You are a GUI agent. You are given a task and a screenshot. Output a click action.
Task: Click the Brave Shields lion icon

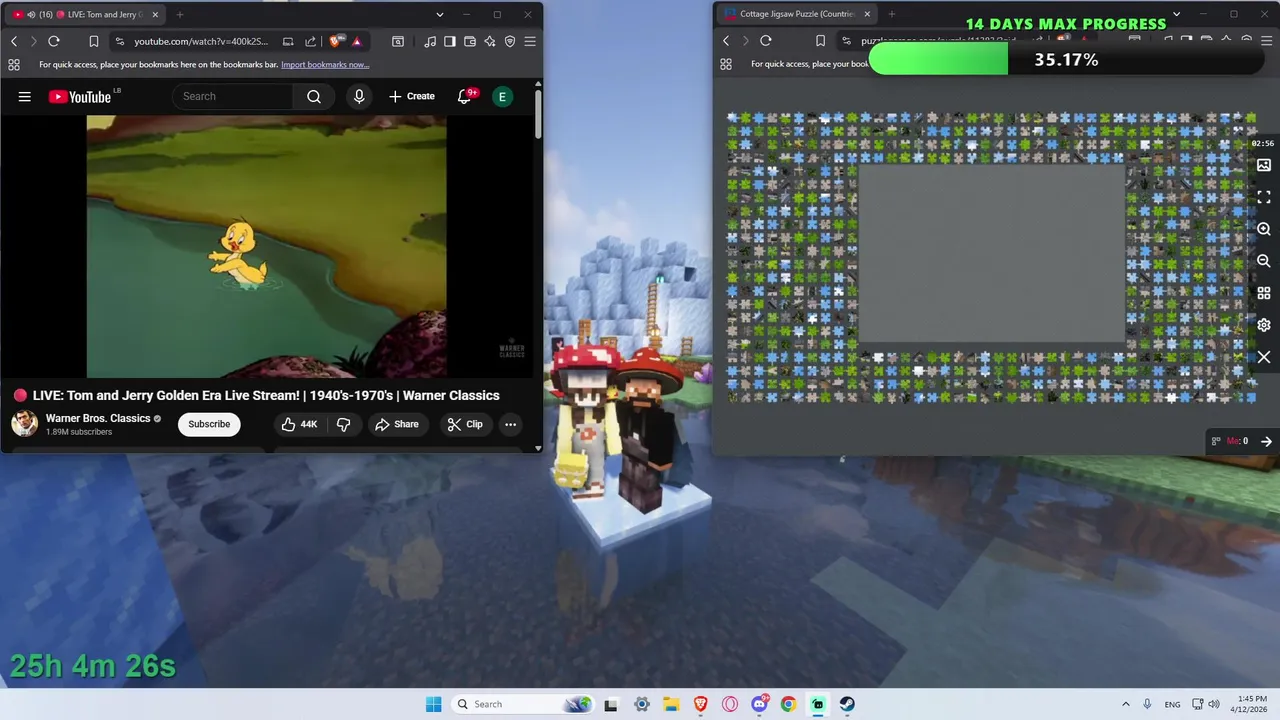coord(336,41)
